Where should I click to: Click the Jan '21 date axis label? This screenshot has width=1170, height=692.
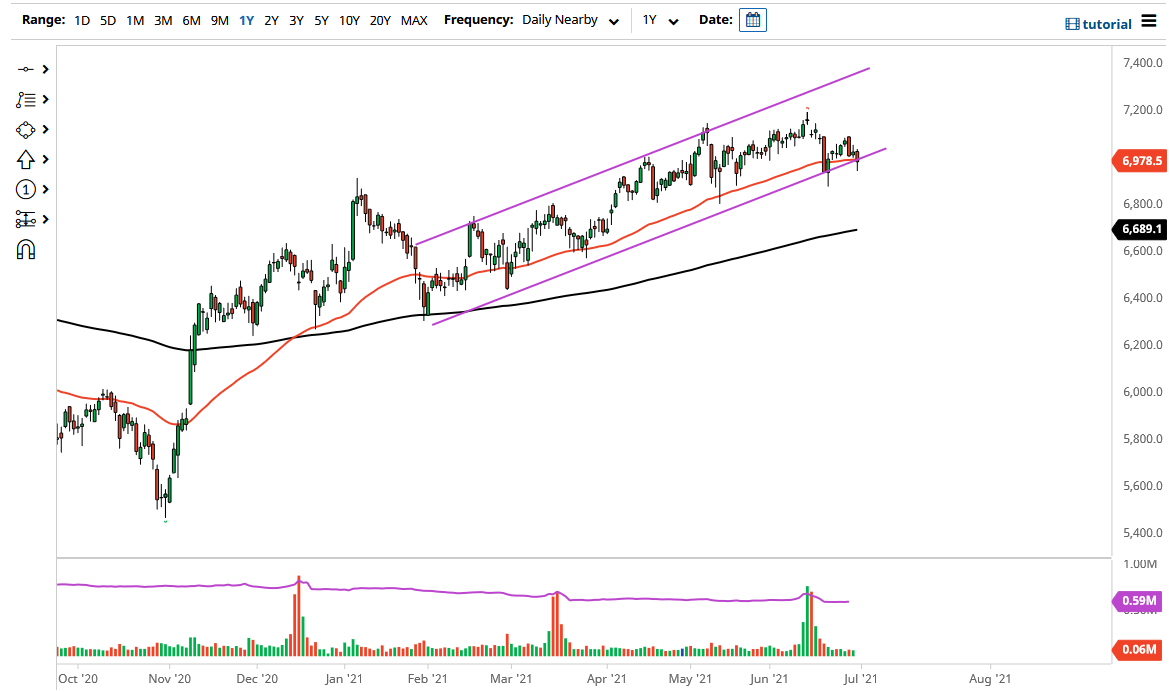[x=344, y=679]
